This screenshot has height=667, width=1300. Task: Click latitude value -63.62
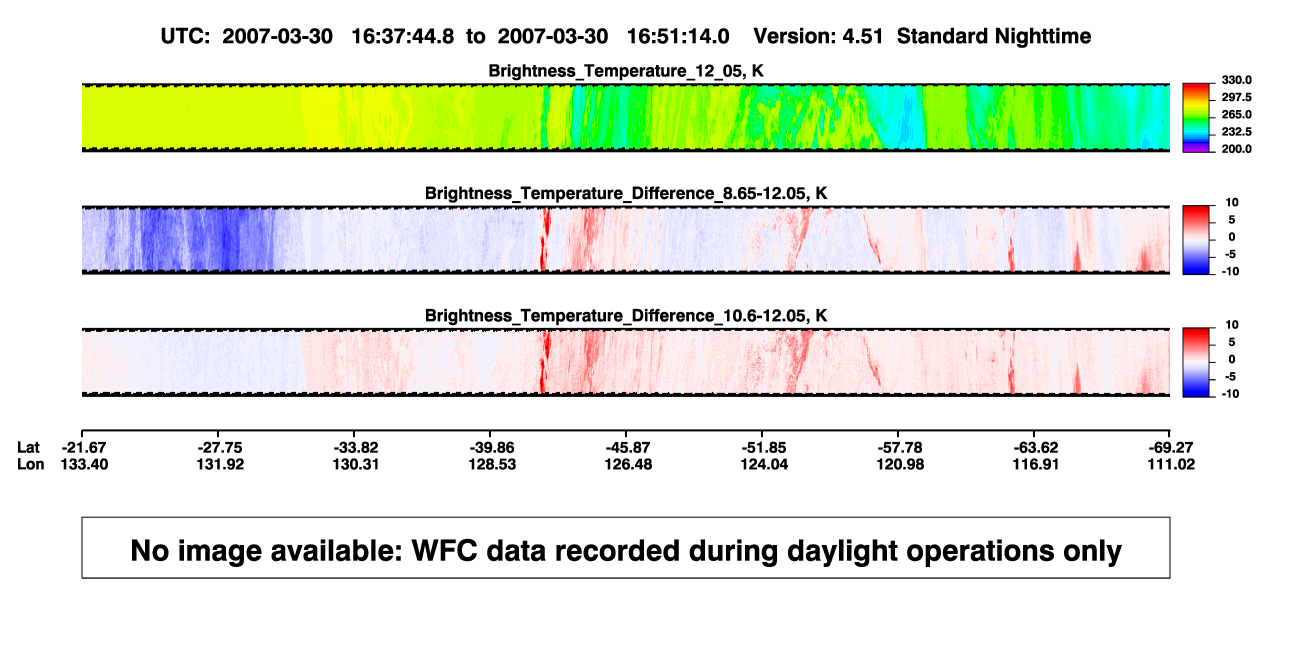click(x=1034, y=447)
